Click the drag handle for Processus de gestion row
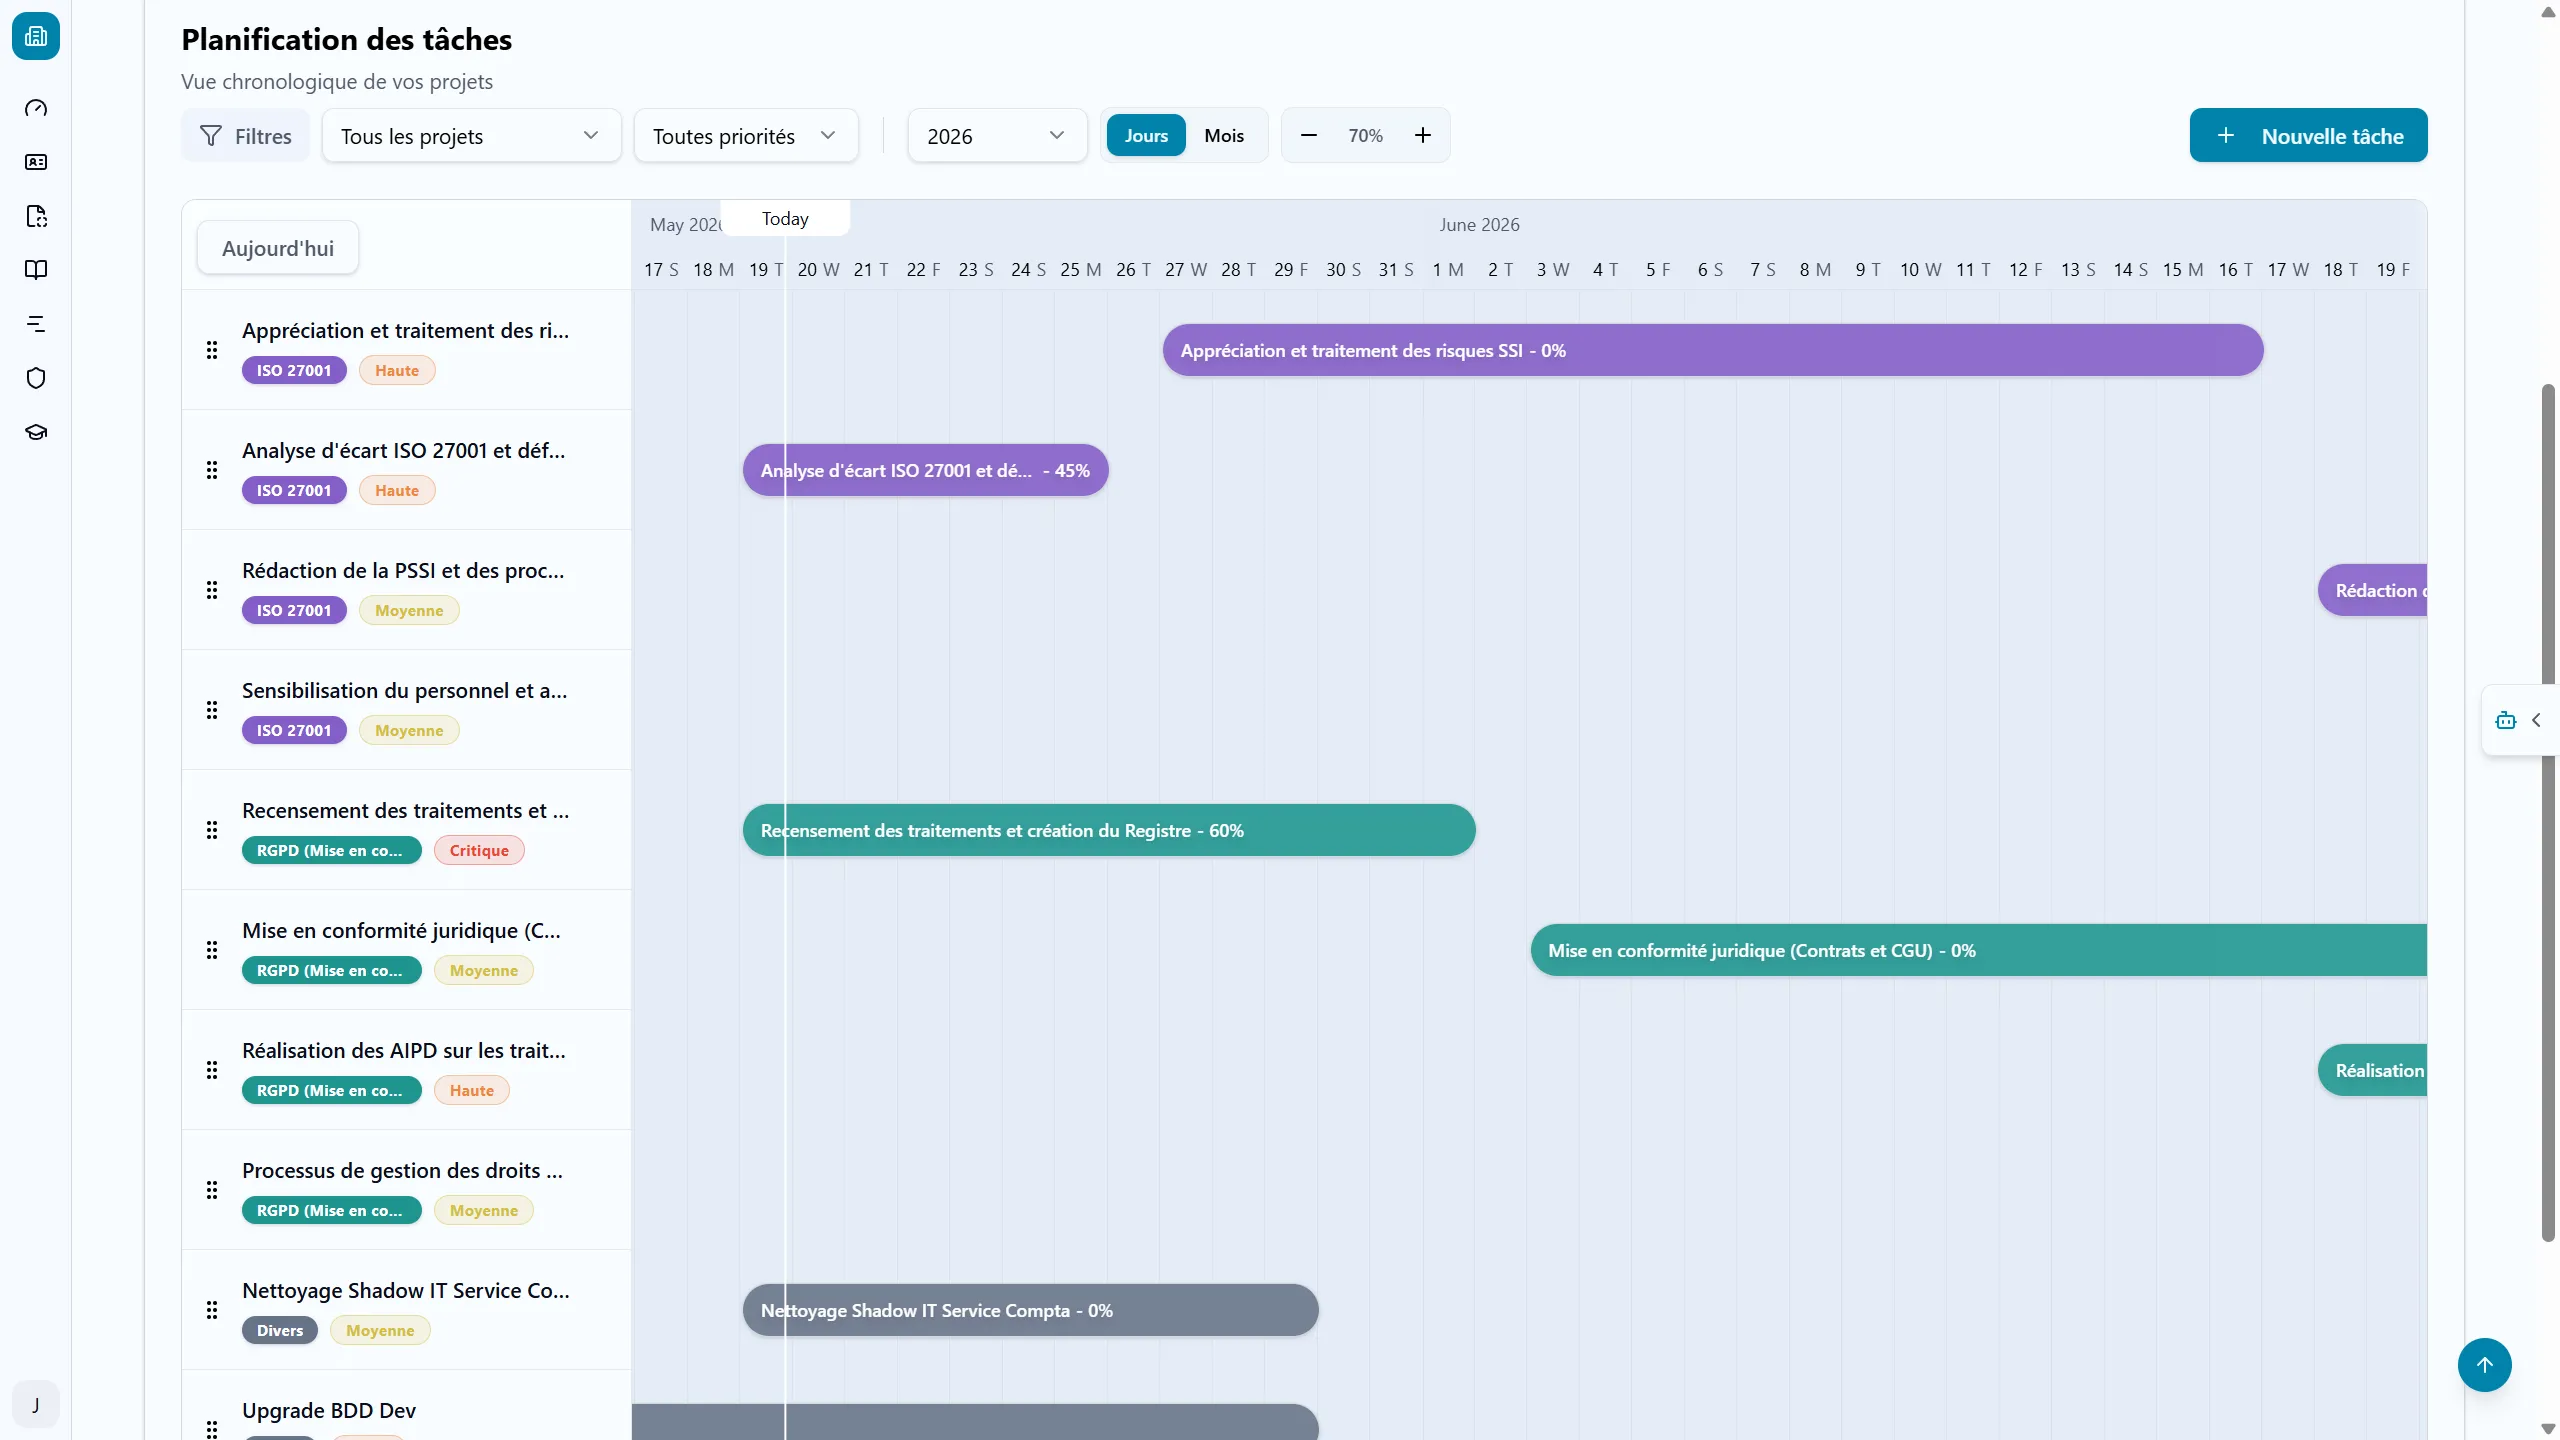This screenshot has width=2560, height=1440. pyautogui.click(x=212, y=1190)
